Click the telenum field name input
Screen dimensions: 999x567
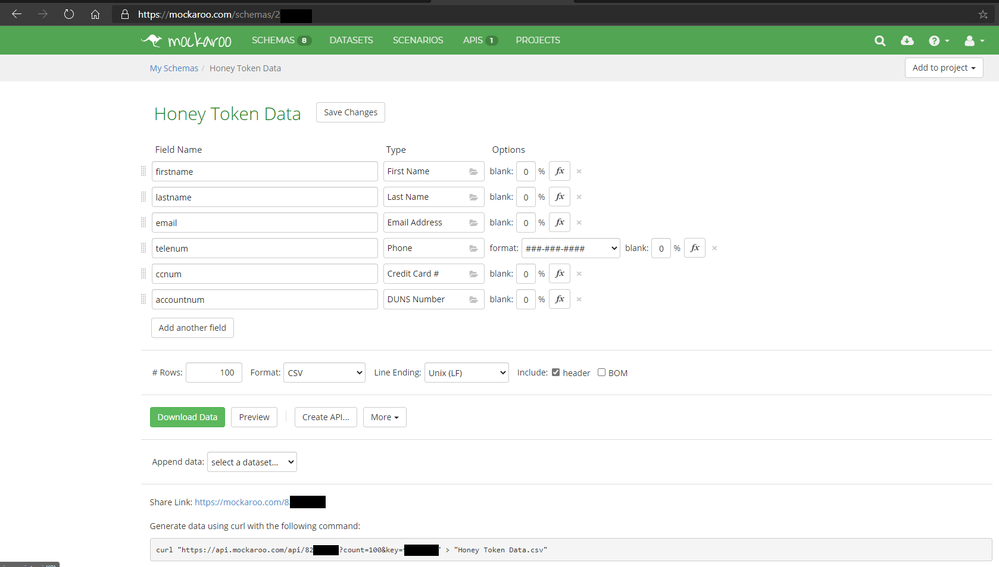point(264,248)
